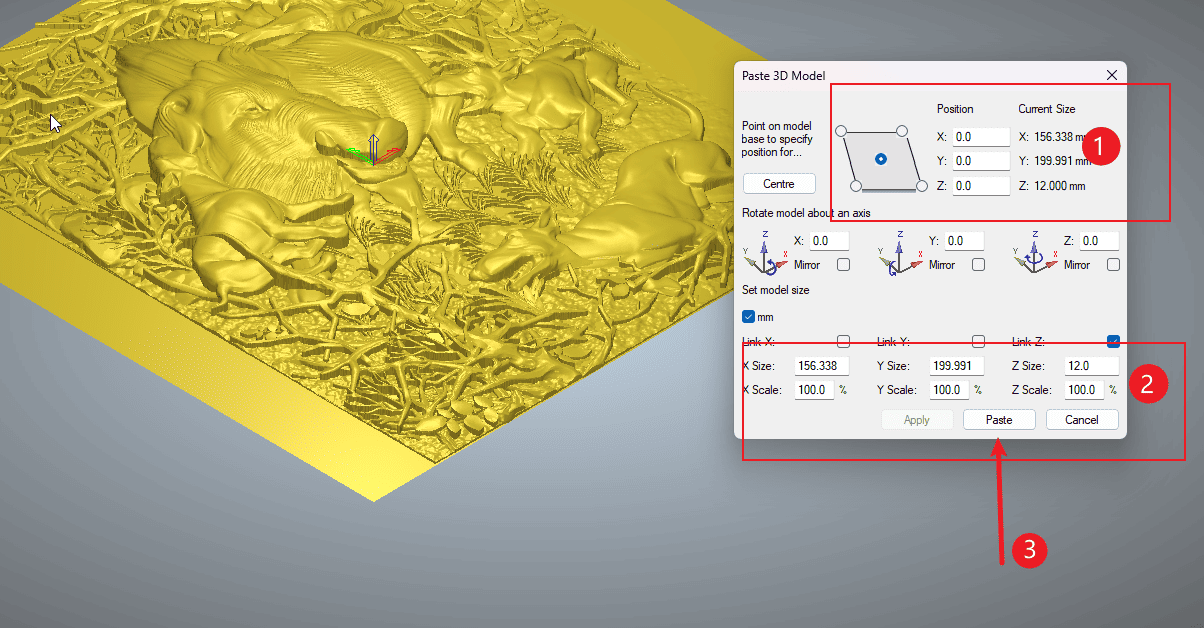Click the Position X input field
This screenshot has height=628, width=1204.
click(x=980, y=137)
